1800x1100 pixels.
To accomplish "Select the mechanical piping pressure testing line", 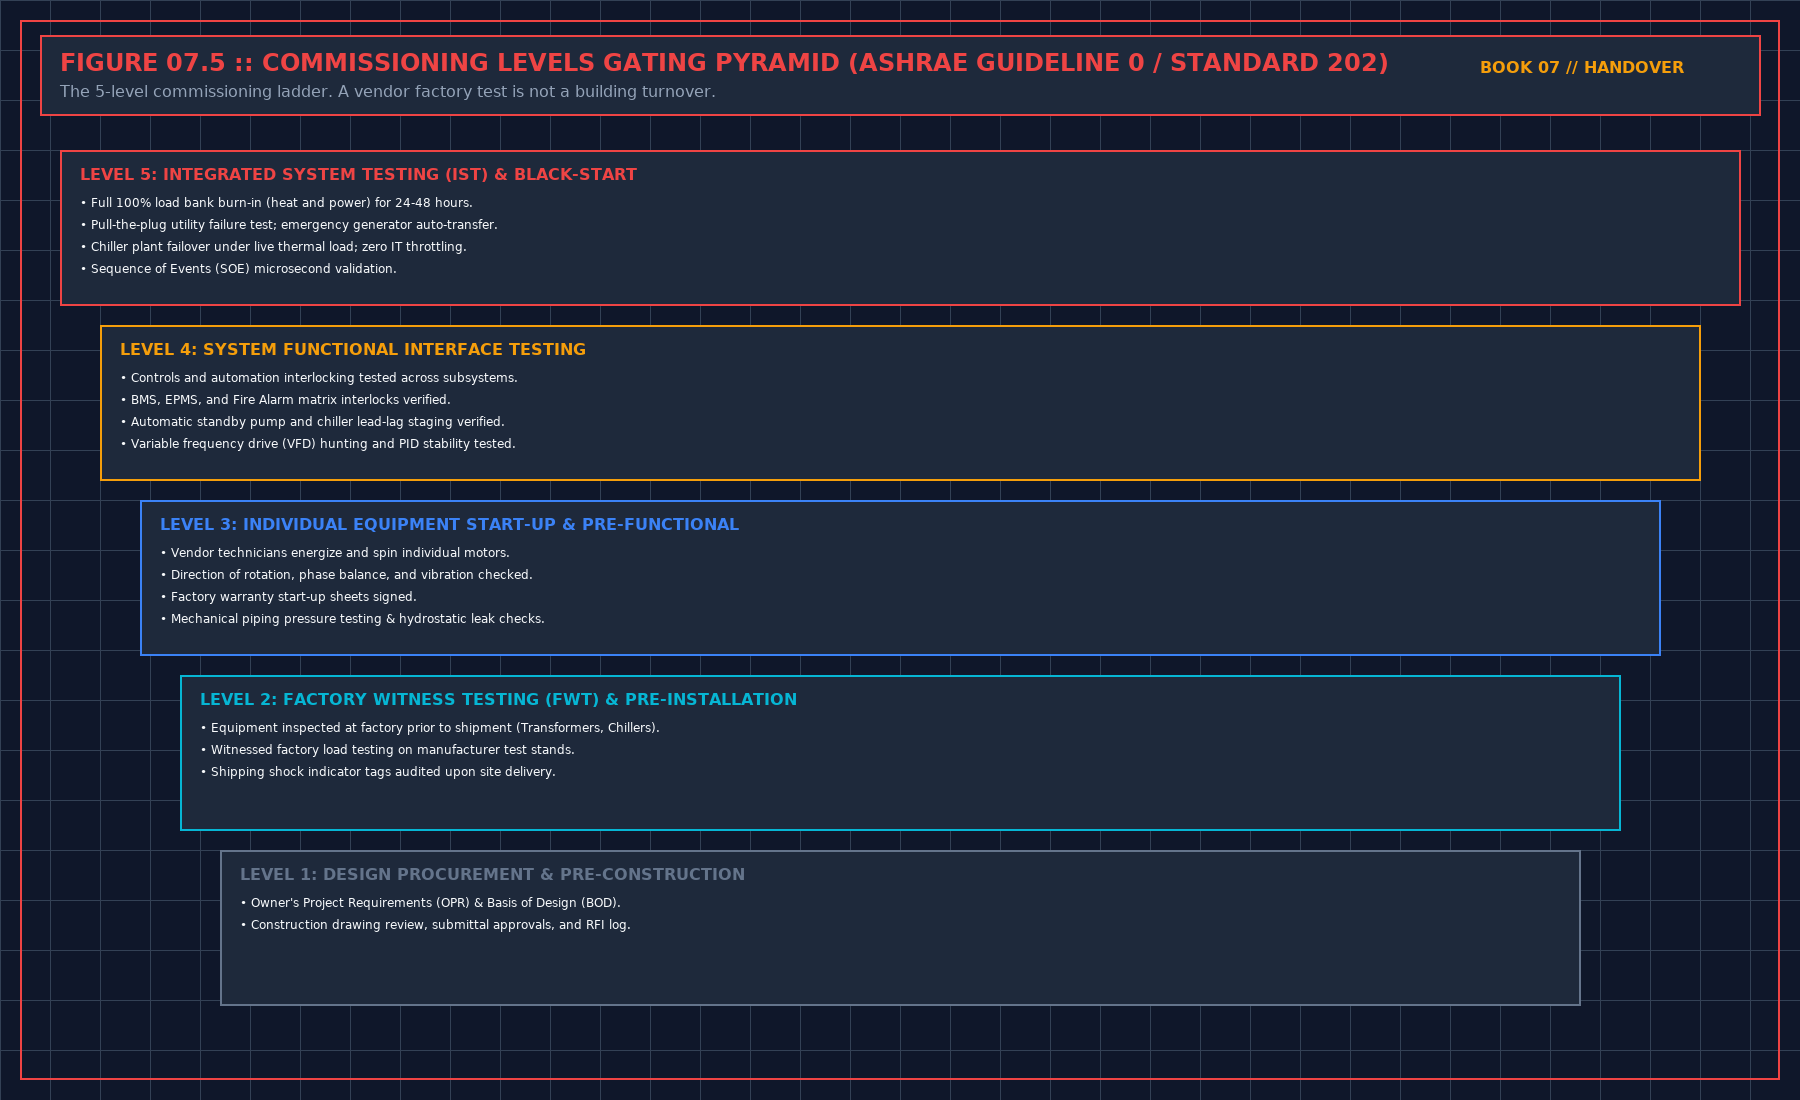I will click(352, 619).
